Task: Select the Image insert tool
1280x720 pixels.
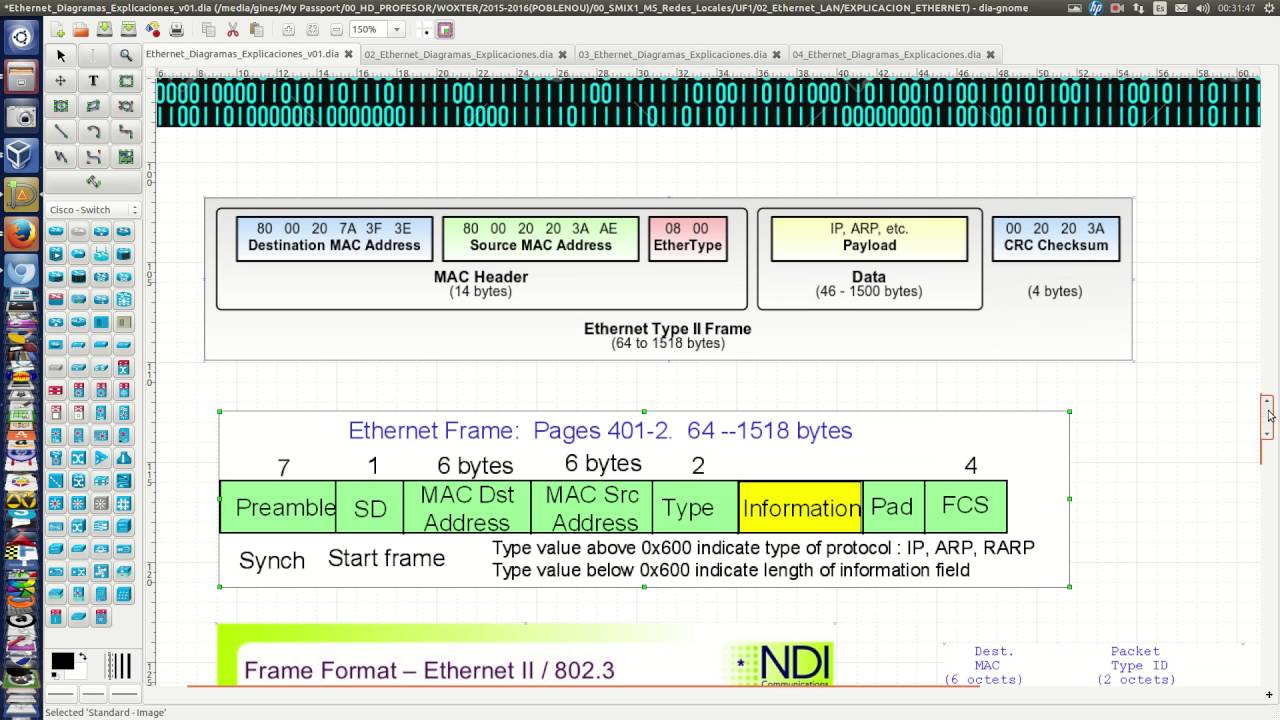Action: (125, 157)
